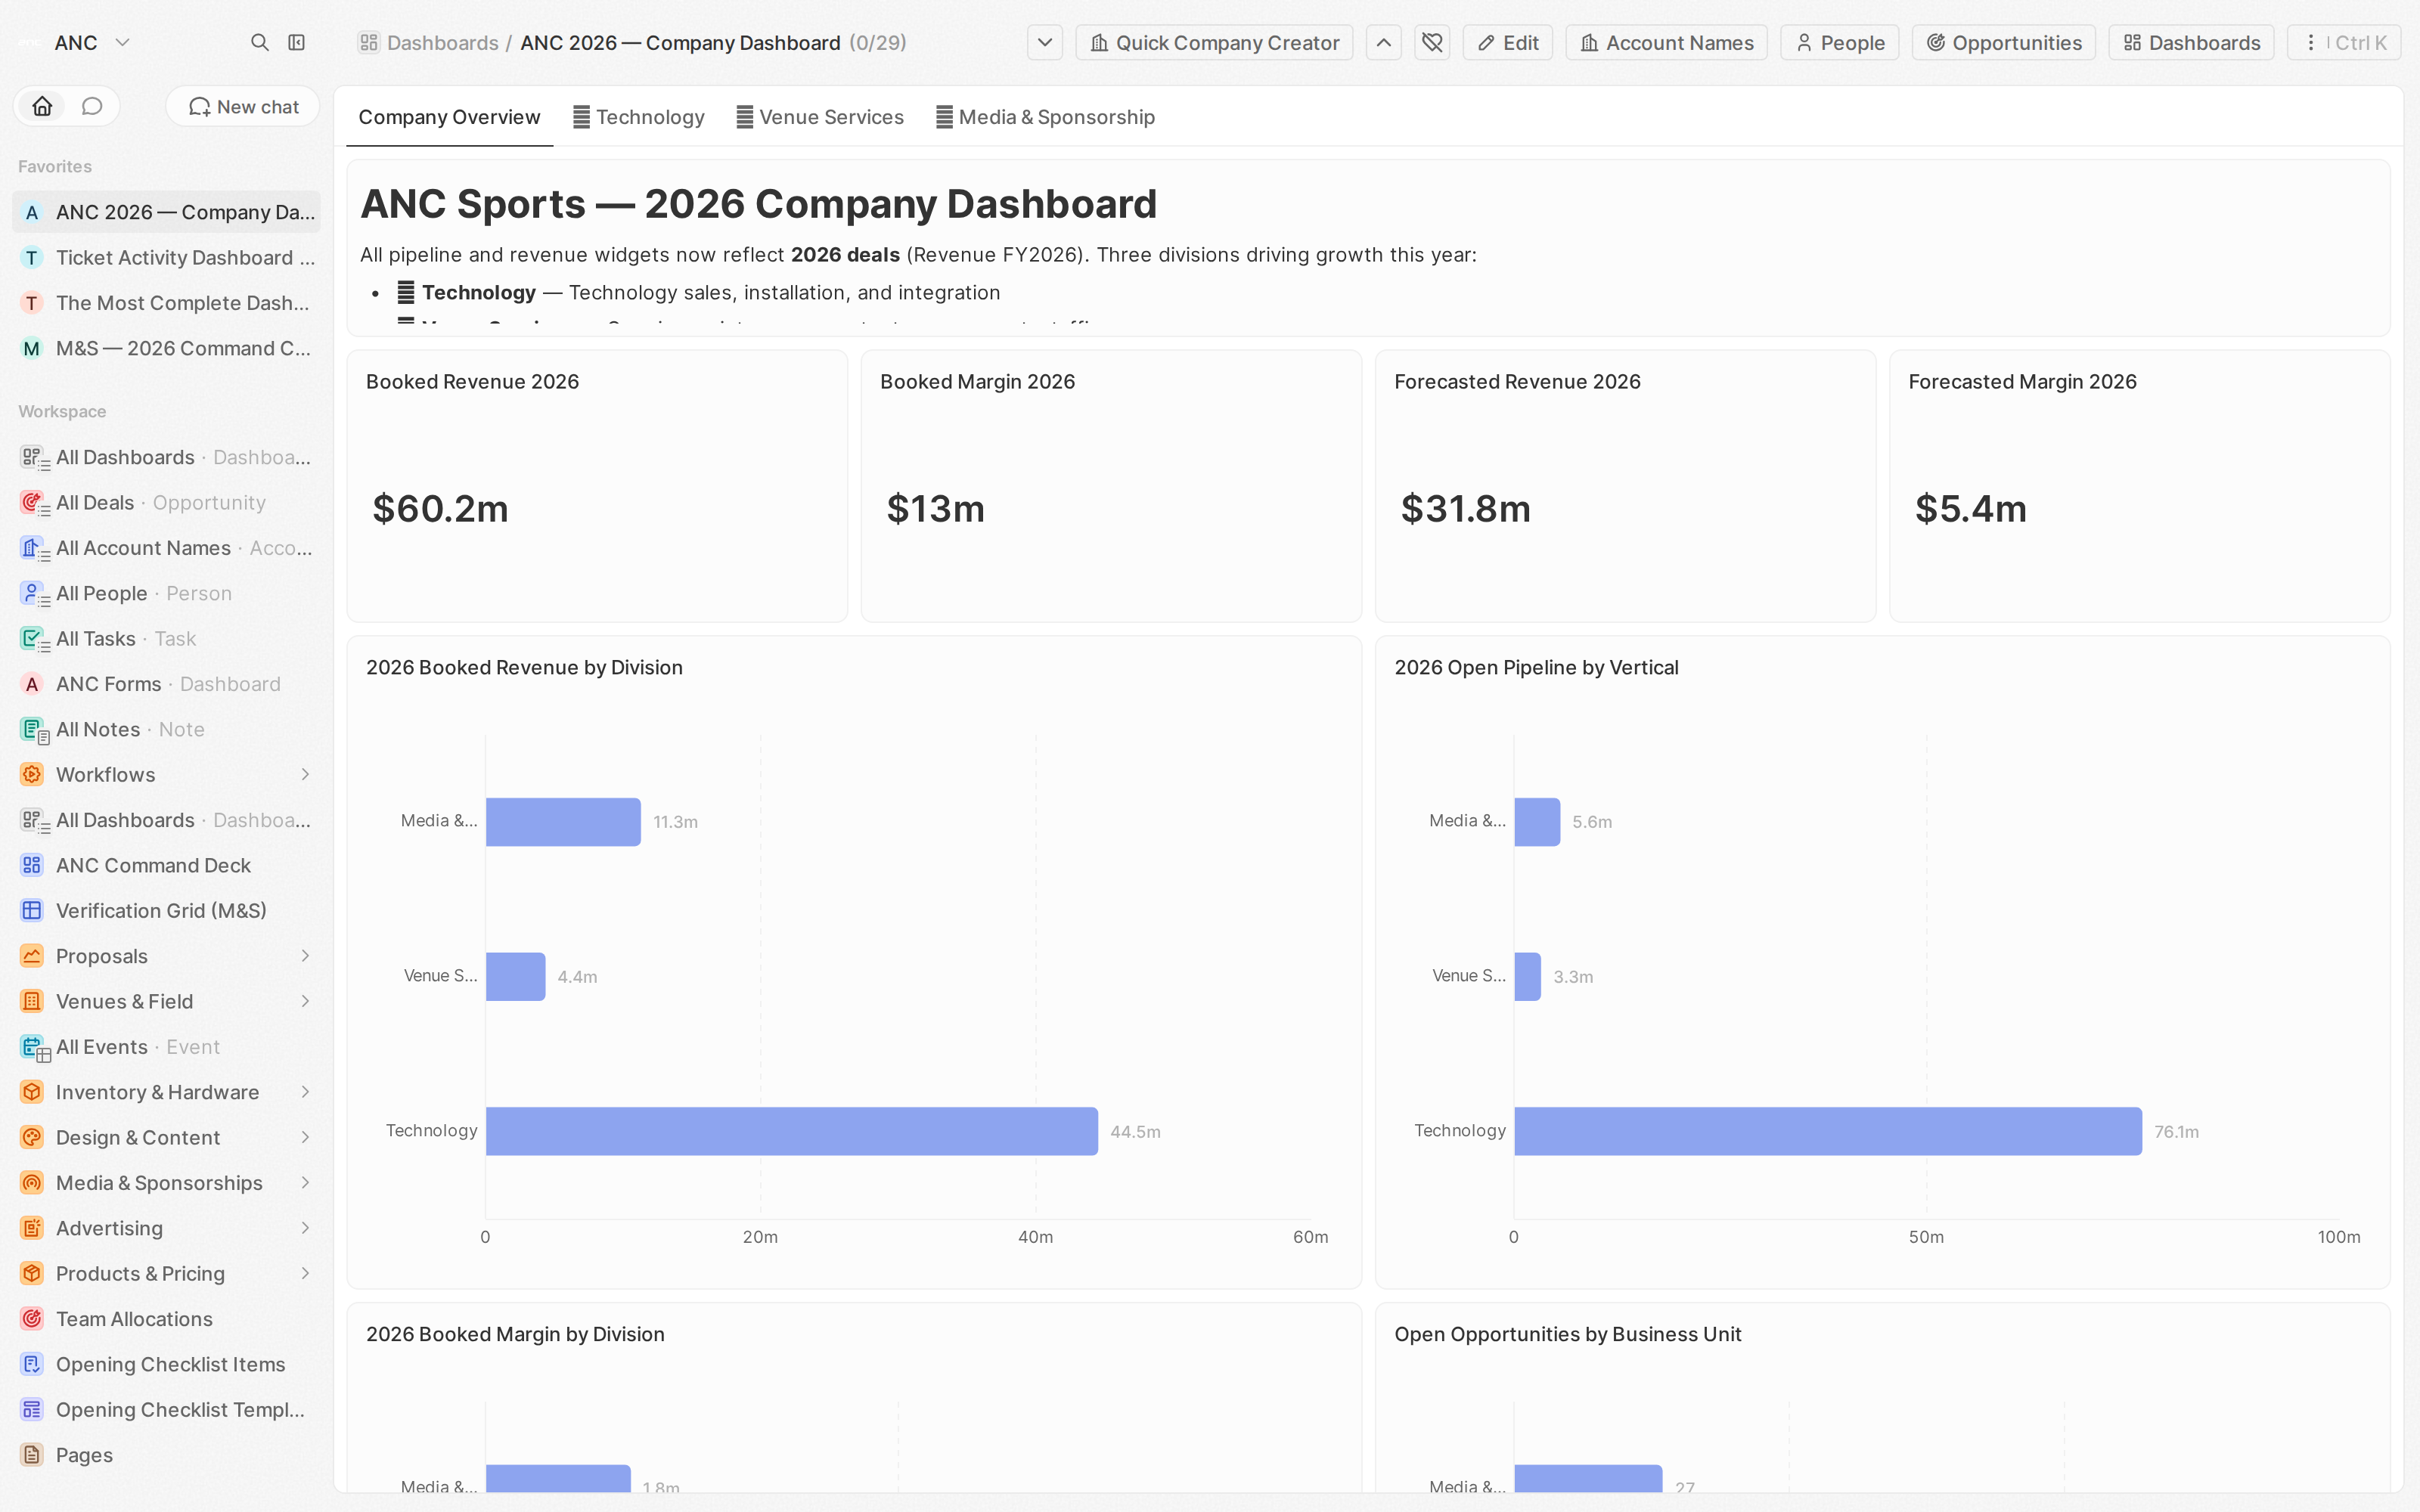Click the Design & Content palette icon

coord(32,1137)
